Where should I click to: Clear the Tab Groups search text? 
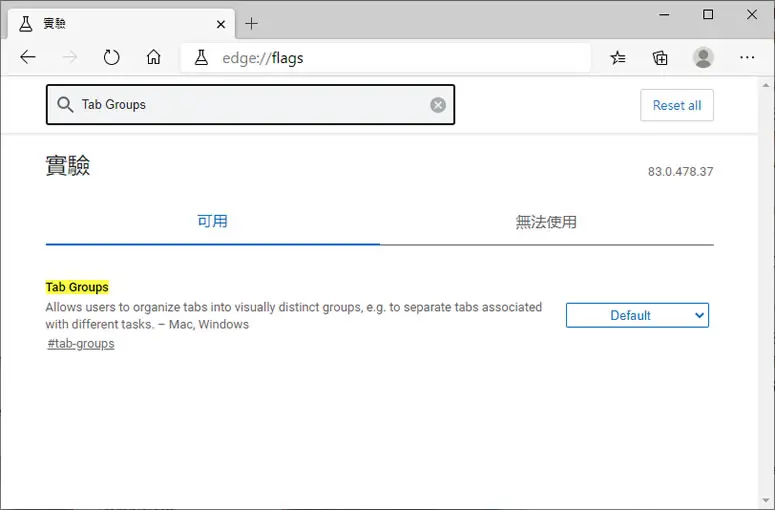(438, 105)
